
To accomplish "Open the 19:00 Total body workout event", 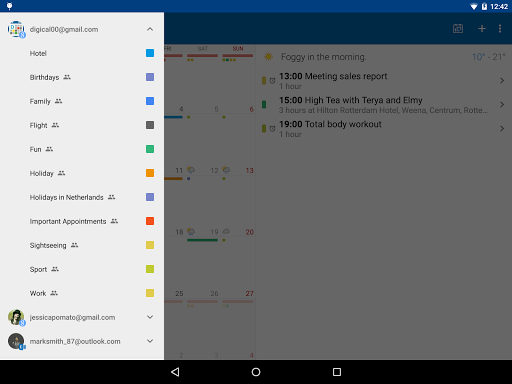I will (384, 129).
